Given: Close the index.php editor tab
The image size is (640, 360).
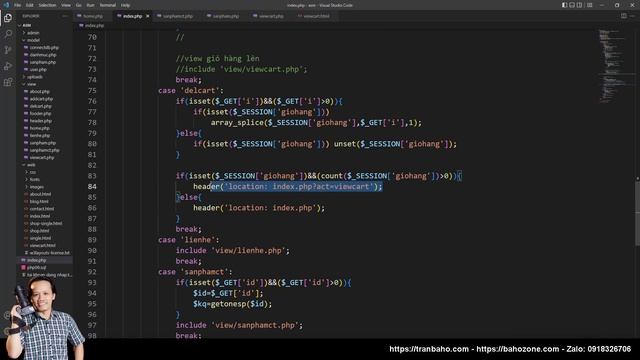Looking at the screenshot, I should [147, 16].
